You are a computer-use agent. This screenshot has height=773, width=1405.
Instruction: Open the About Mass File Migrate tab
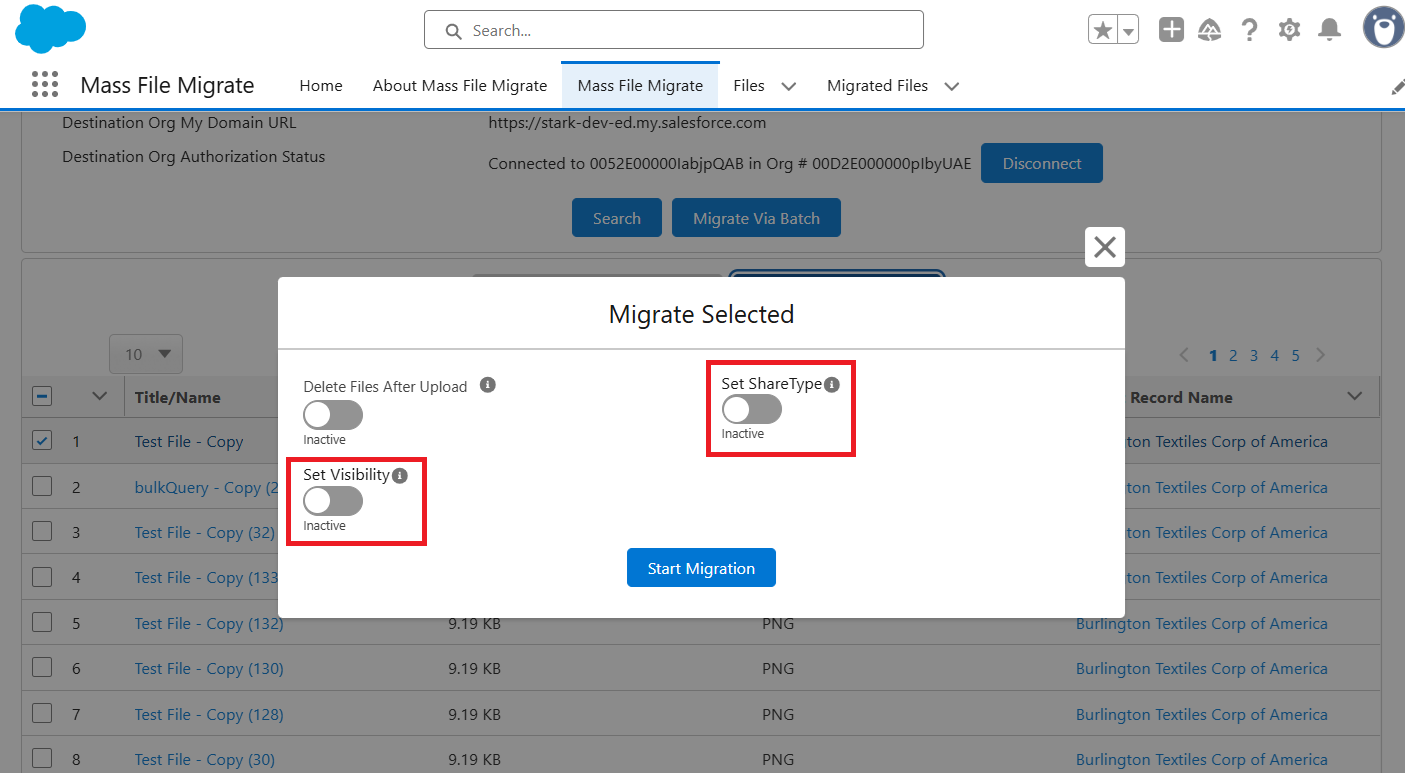point(460,86)
